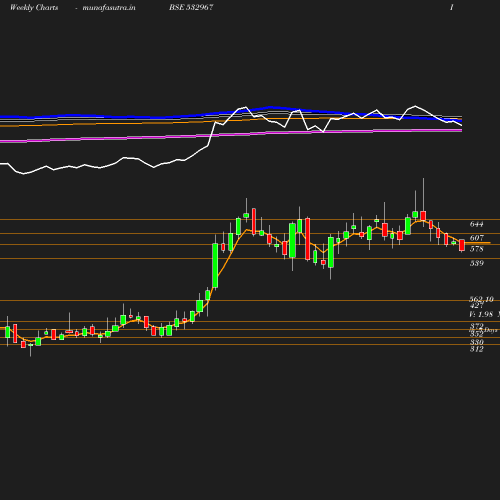The height and width of the screenshot is (500, 500).
Task: Click the "munafasutra.in" site label
Action: pyautogui.click(x=109, y=7)
